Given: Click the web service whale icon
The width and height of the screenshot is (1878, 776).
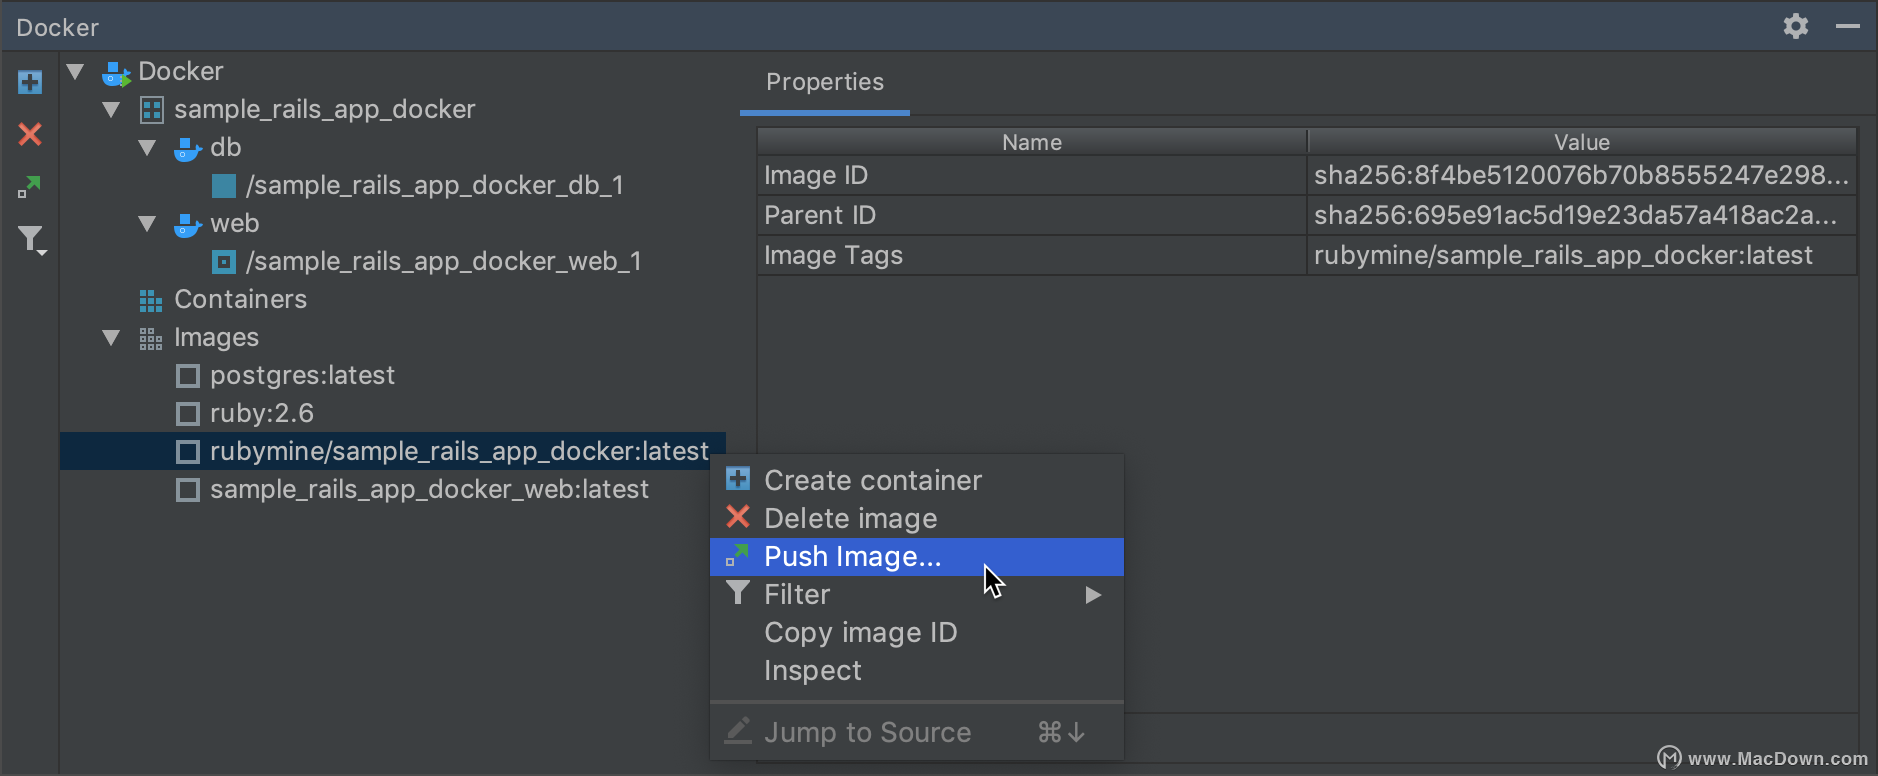Looking at the screenshot, I should [188, 225].
